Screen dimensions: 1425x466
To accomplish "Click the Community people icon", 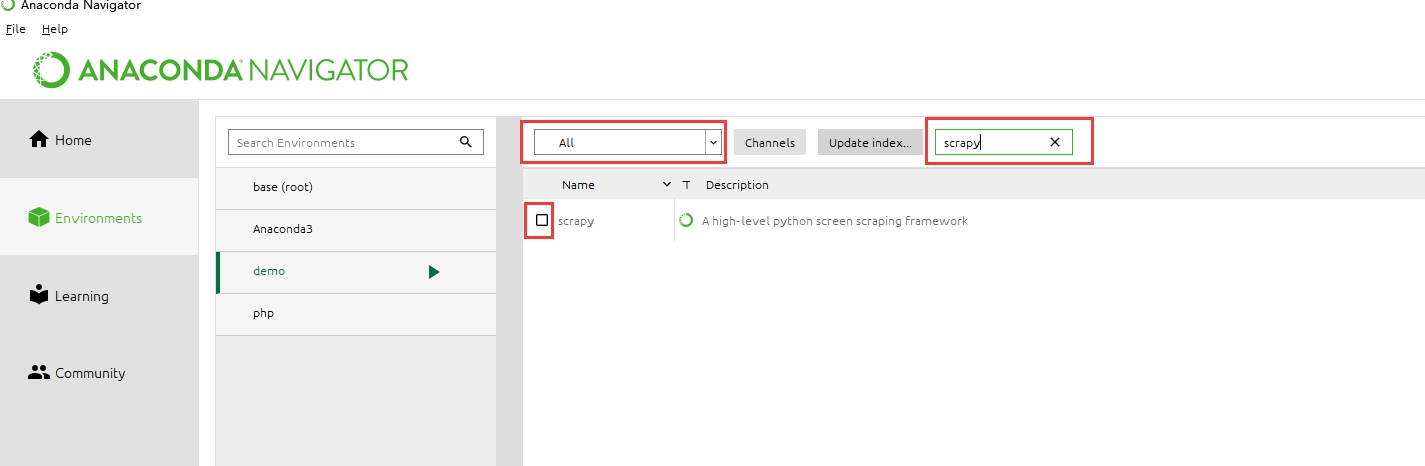I will point(39,373).
